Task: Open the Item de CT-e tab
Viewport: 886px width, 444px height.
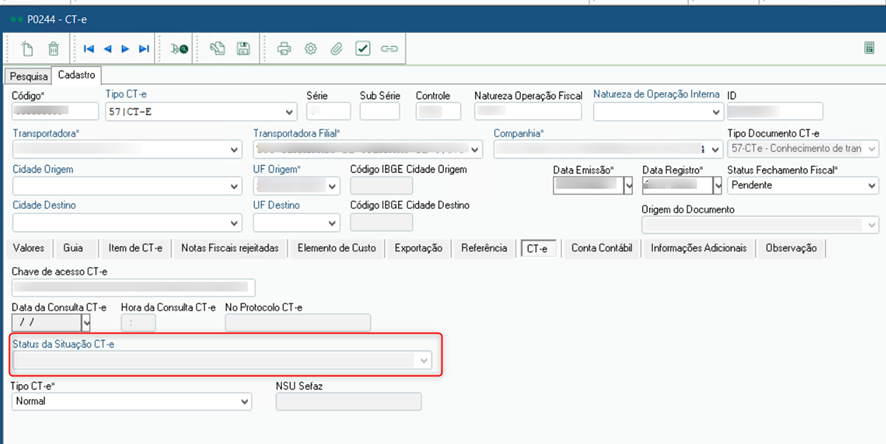Action: point(135,248)
